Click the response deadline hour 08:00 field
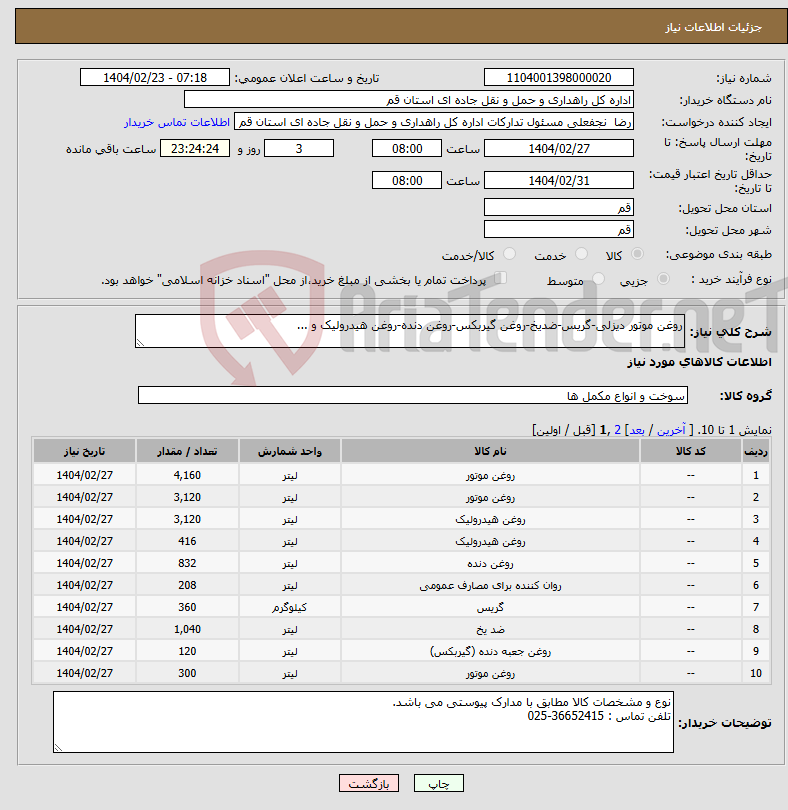This screenshot has width=788, height=810. point(407,149)
